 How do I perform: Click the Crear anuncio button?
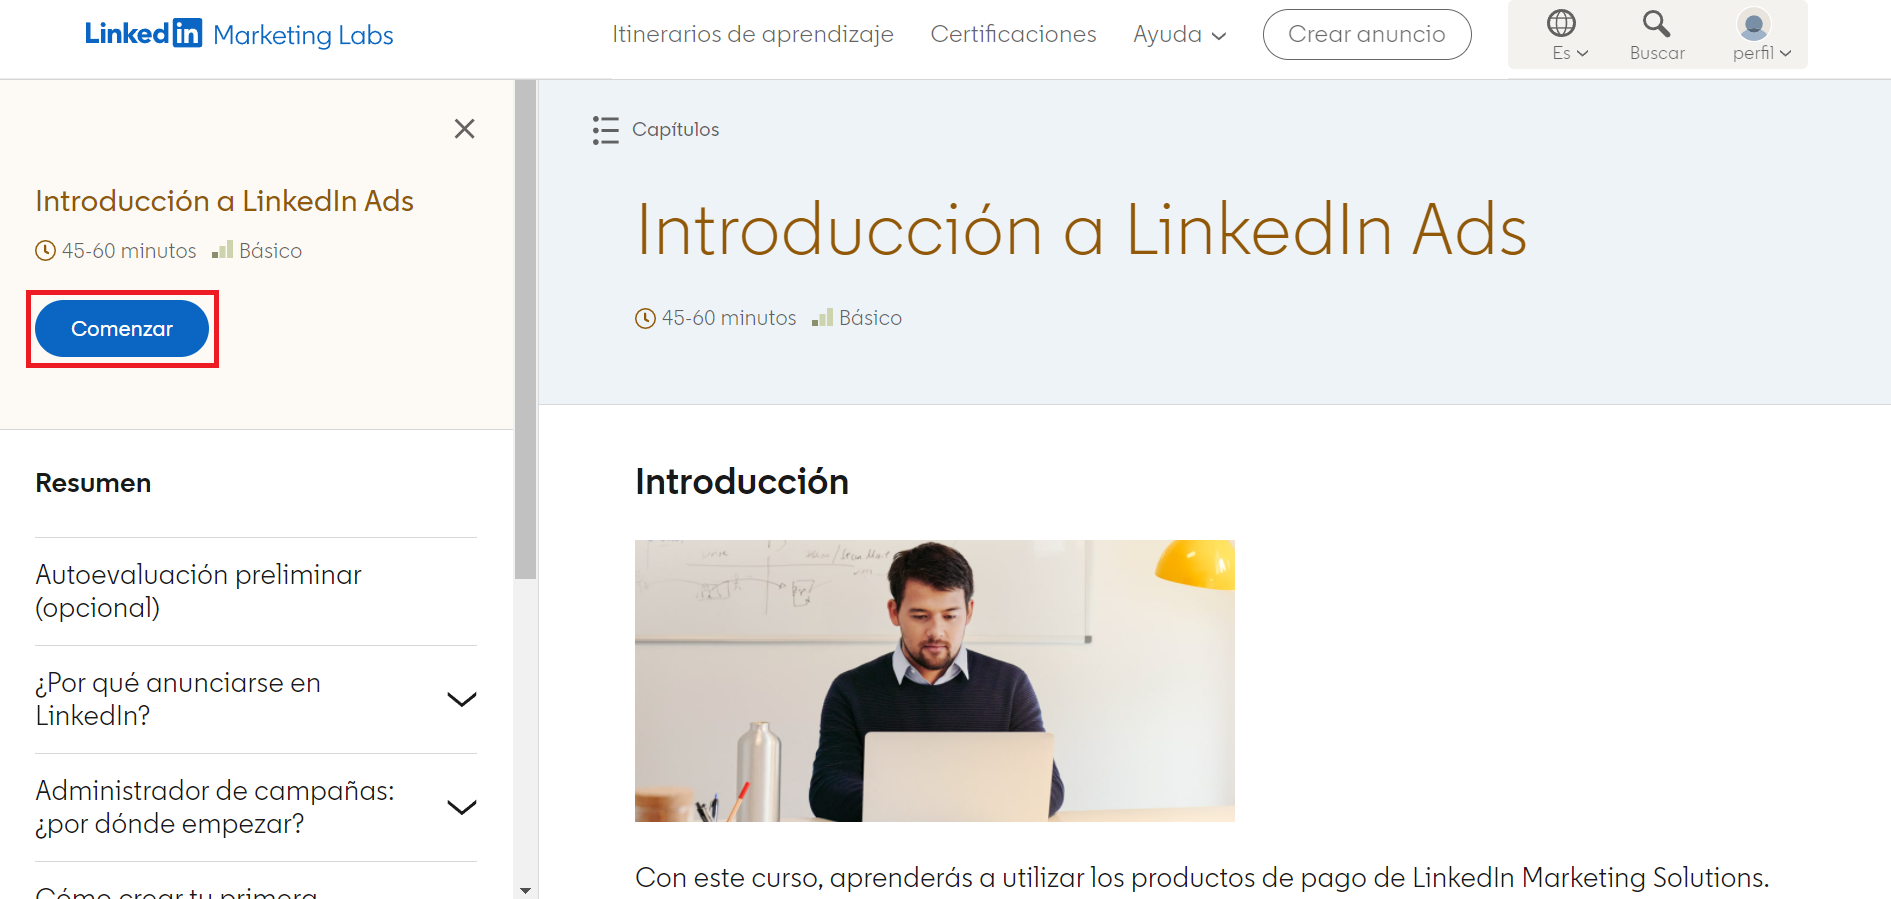click(x=1366, y=35)
